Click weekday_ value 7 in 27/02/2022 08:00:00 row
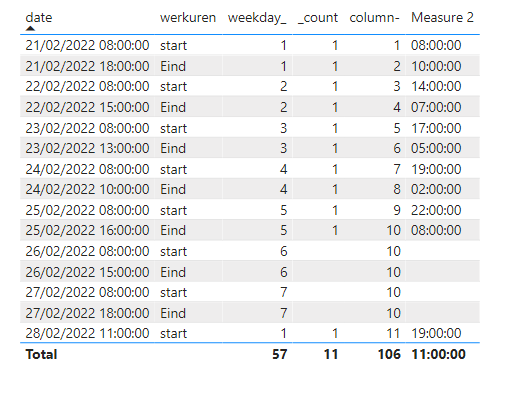 283,292
